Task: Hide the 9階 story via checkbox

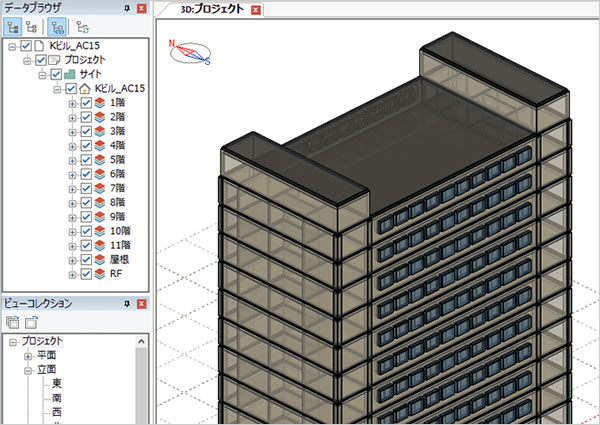Action: pos(86,217)
